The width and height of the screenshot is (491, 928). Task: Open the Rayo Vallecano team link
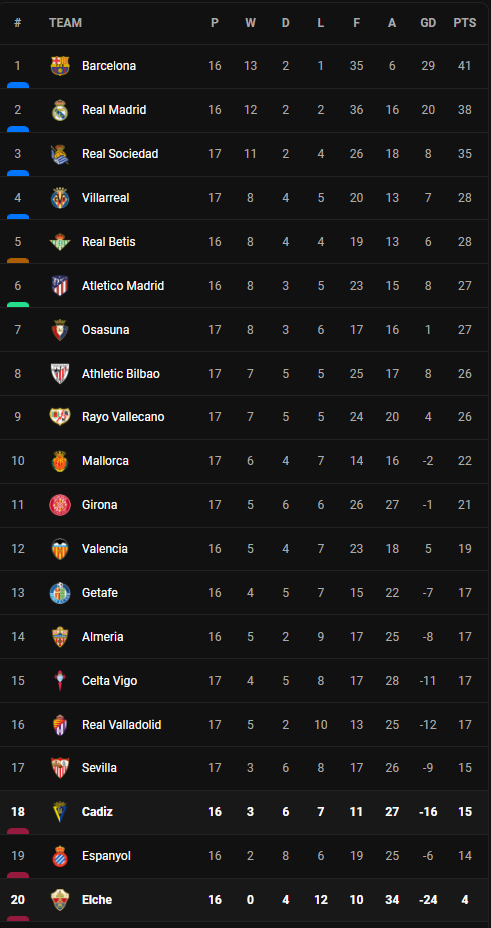coord(123,417)
